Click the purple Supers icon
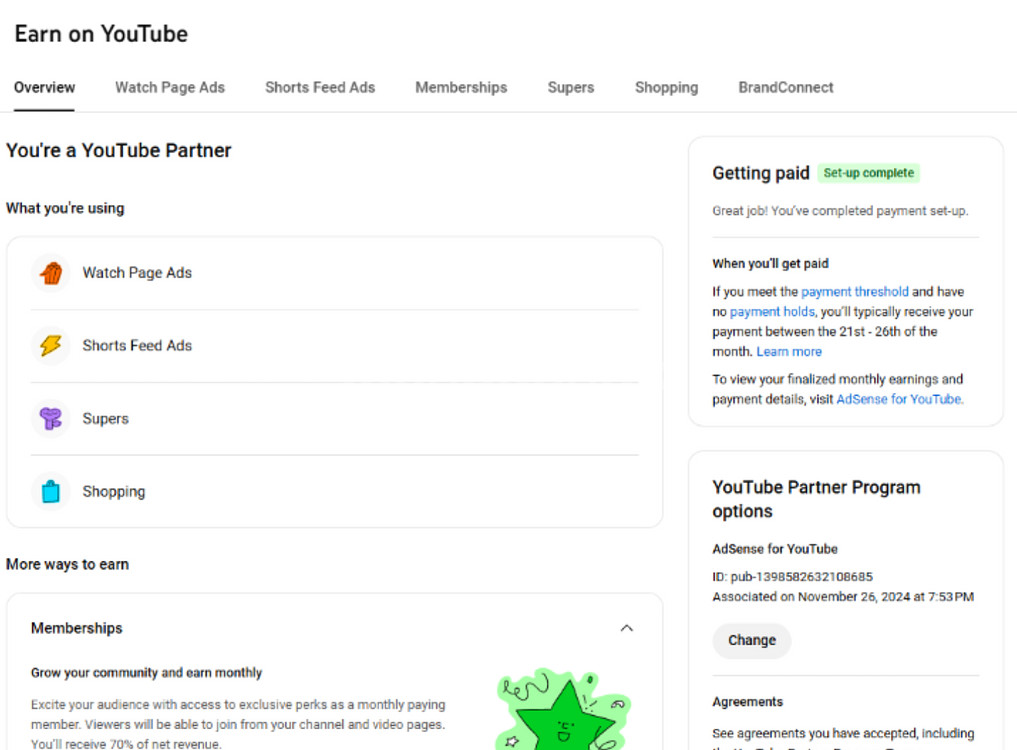1017x750 pixels. (x=51, y=419)
